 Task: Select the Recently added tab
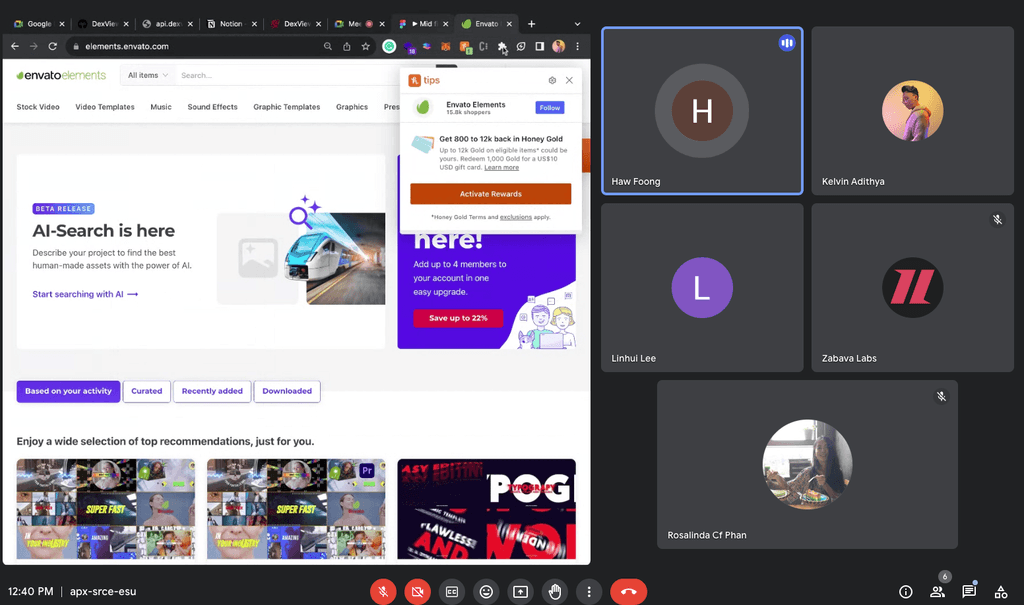(x=212, y=391)
